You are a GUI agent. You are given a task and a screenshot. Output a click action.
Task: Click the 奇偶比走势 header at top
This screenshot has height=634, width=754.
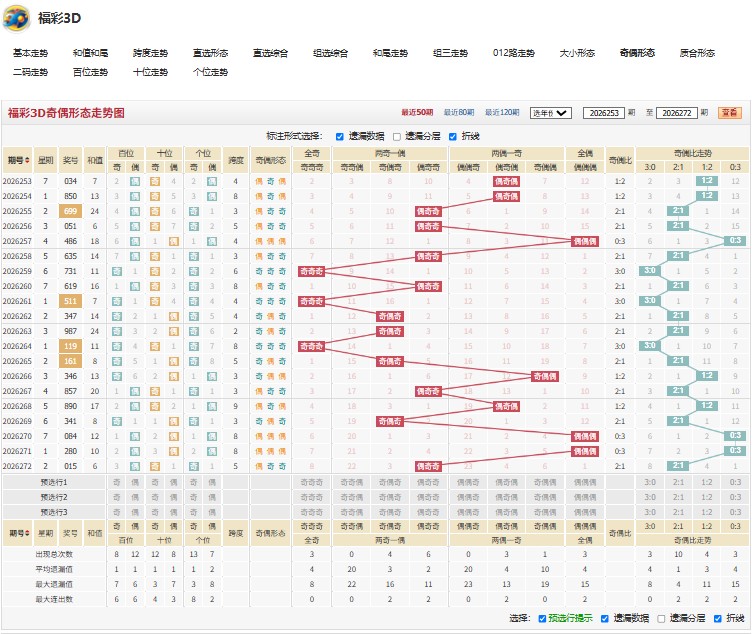(692, 153)
